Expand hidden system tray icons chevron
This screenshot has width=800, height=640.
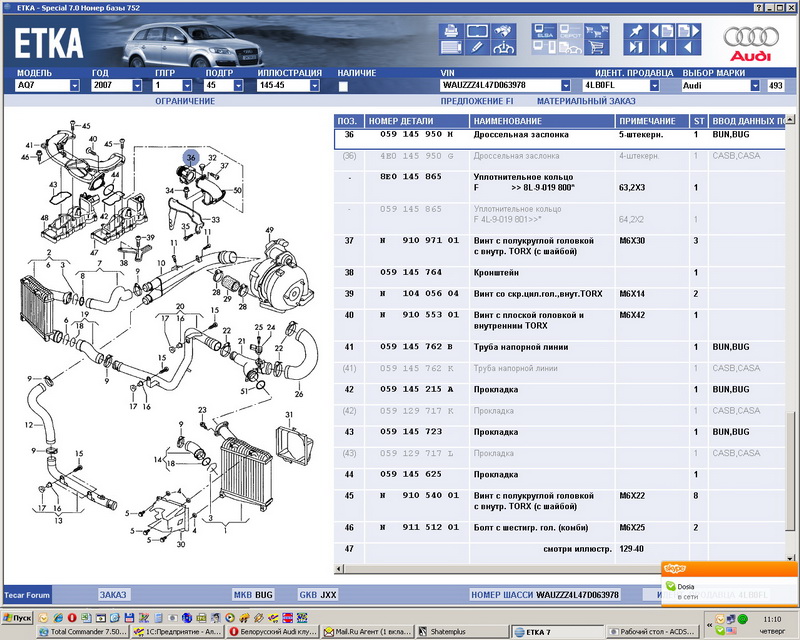709,625
